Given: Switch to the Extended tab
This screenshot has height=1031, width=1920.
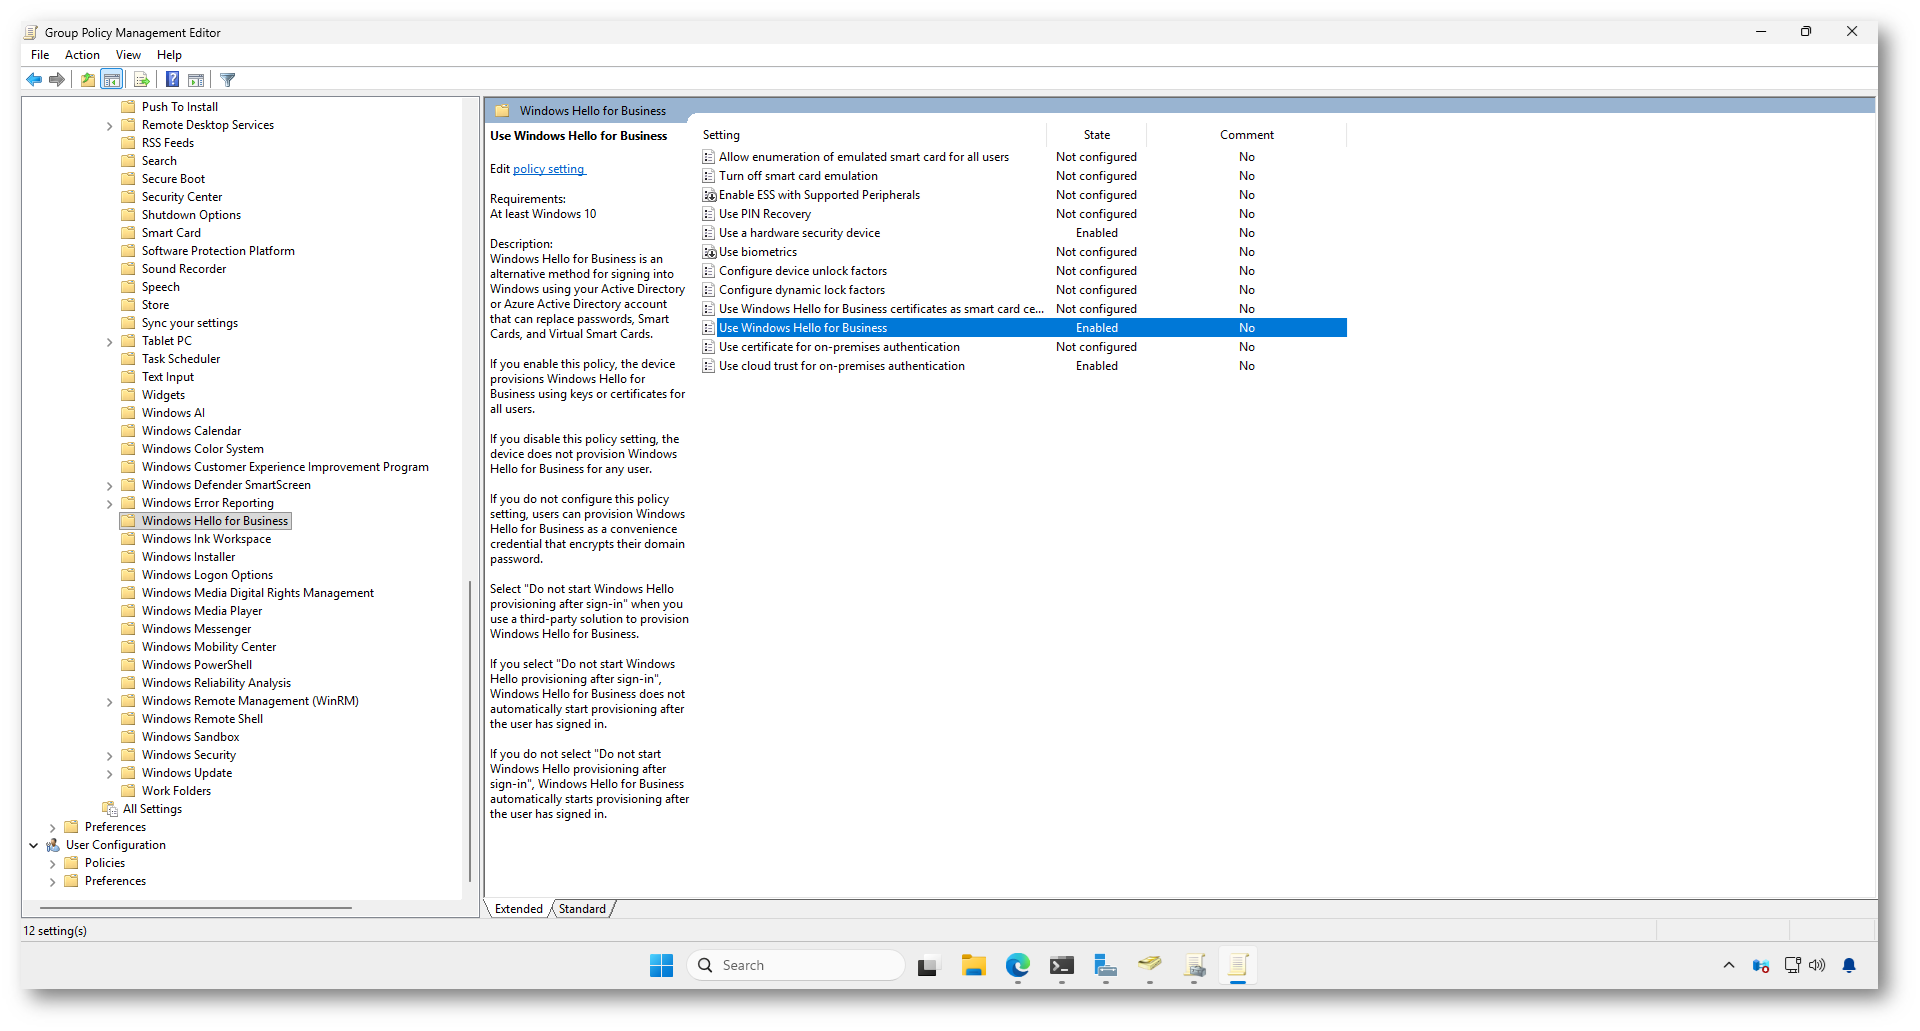Looking at the screenshot, I should 518,909.
